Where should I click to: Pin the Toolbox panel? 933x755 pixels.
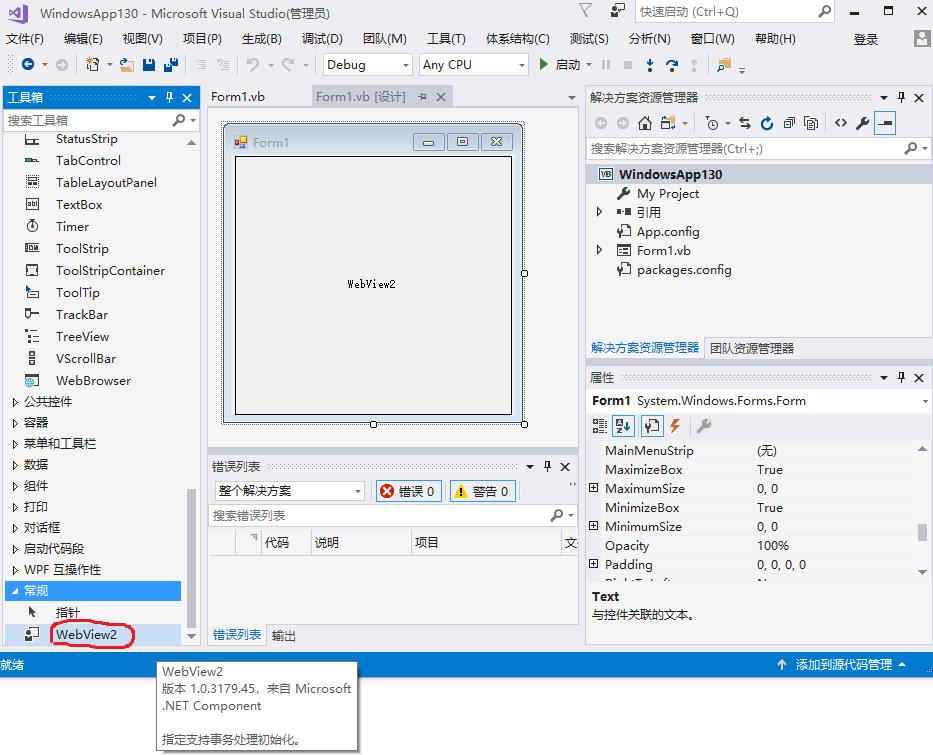click(170, 98)
